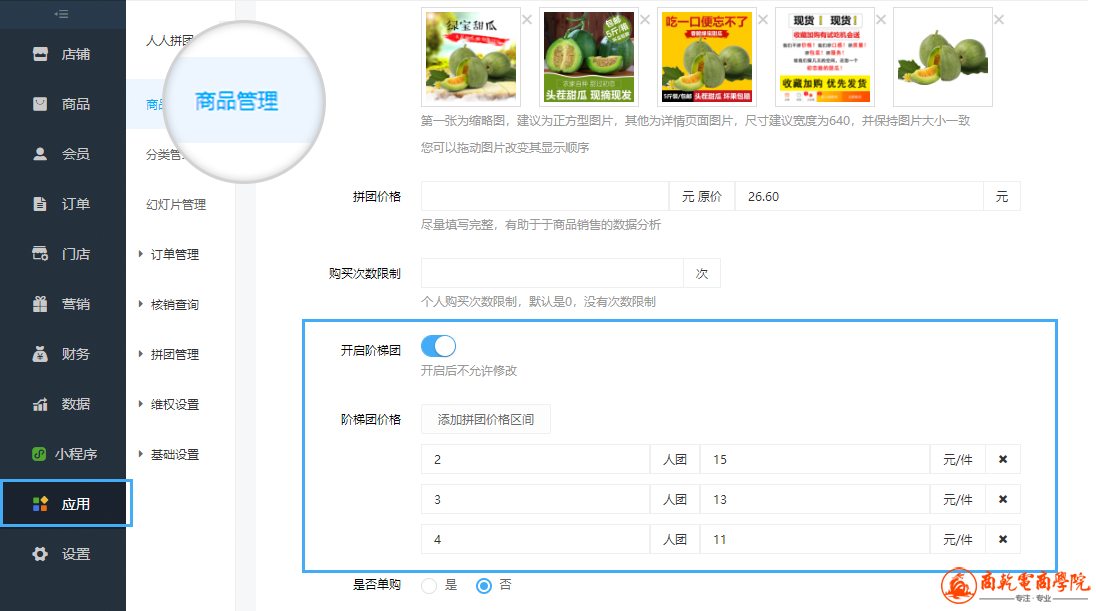The height and width of the screenshot is (611, 1096).
Task: Edit price field with value 15
Action: pyautogui.click(x=815, y=459)
